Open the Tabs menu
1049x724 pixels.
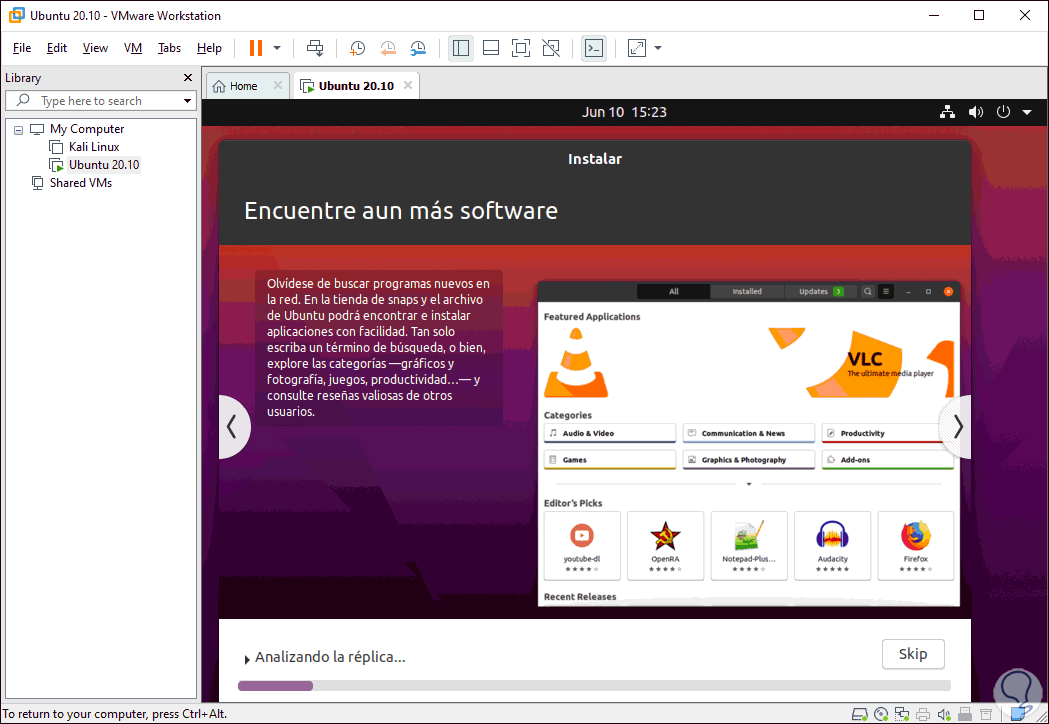click(169, 48)
